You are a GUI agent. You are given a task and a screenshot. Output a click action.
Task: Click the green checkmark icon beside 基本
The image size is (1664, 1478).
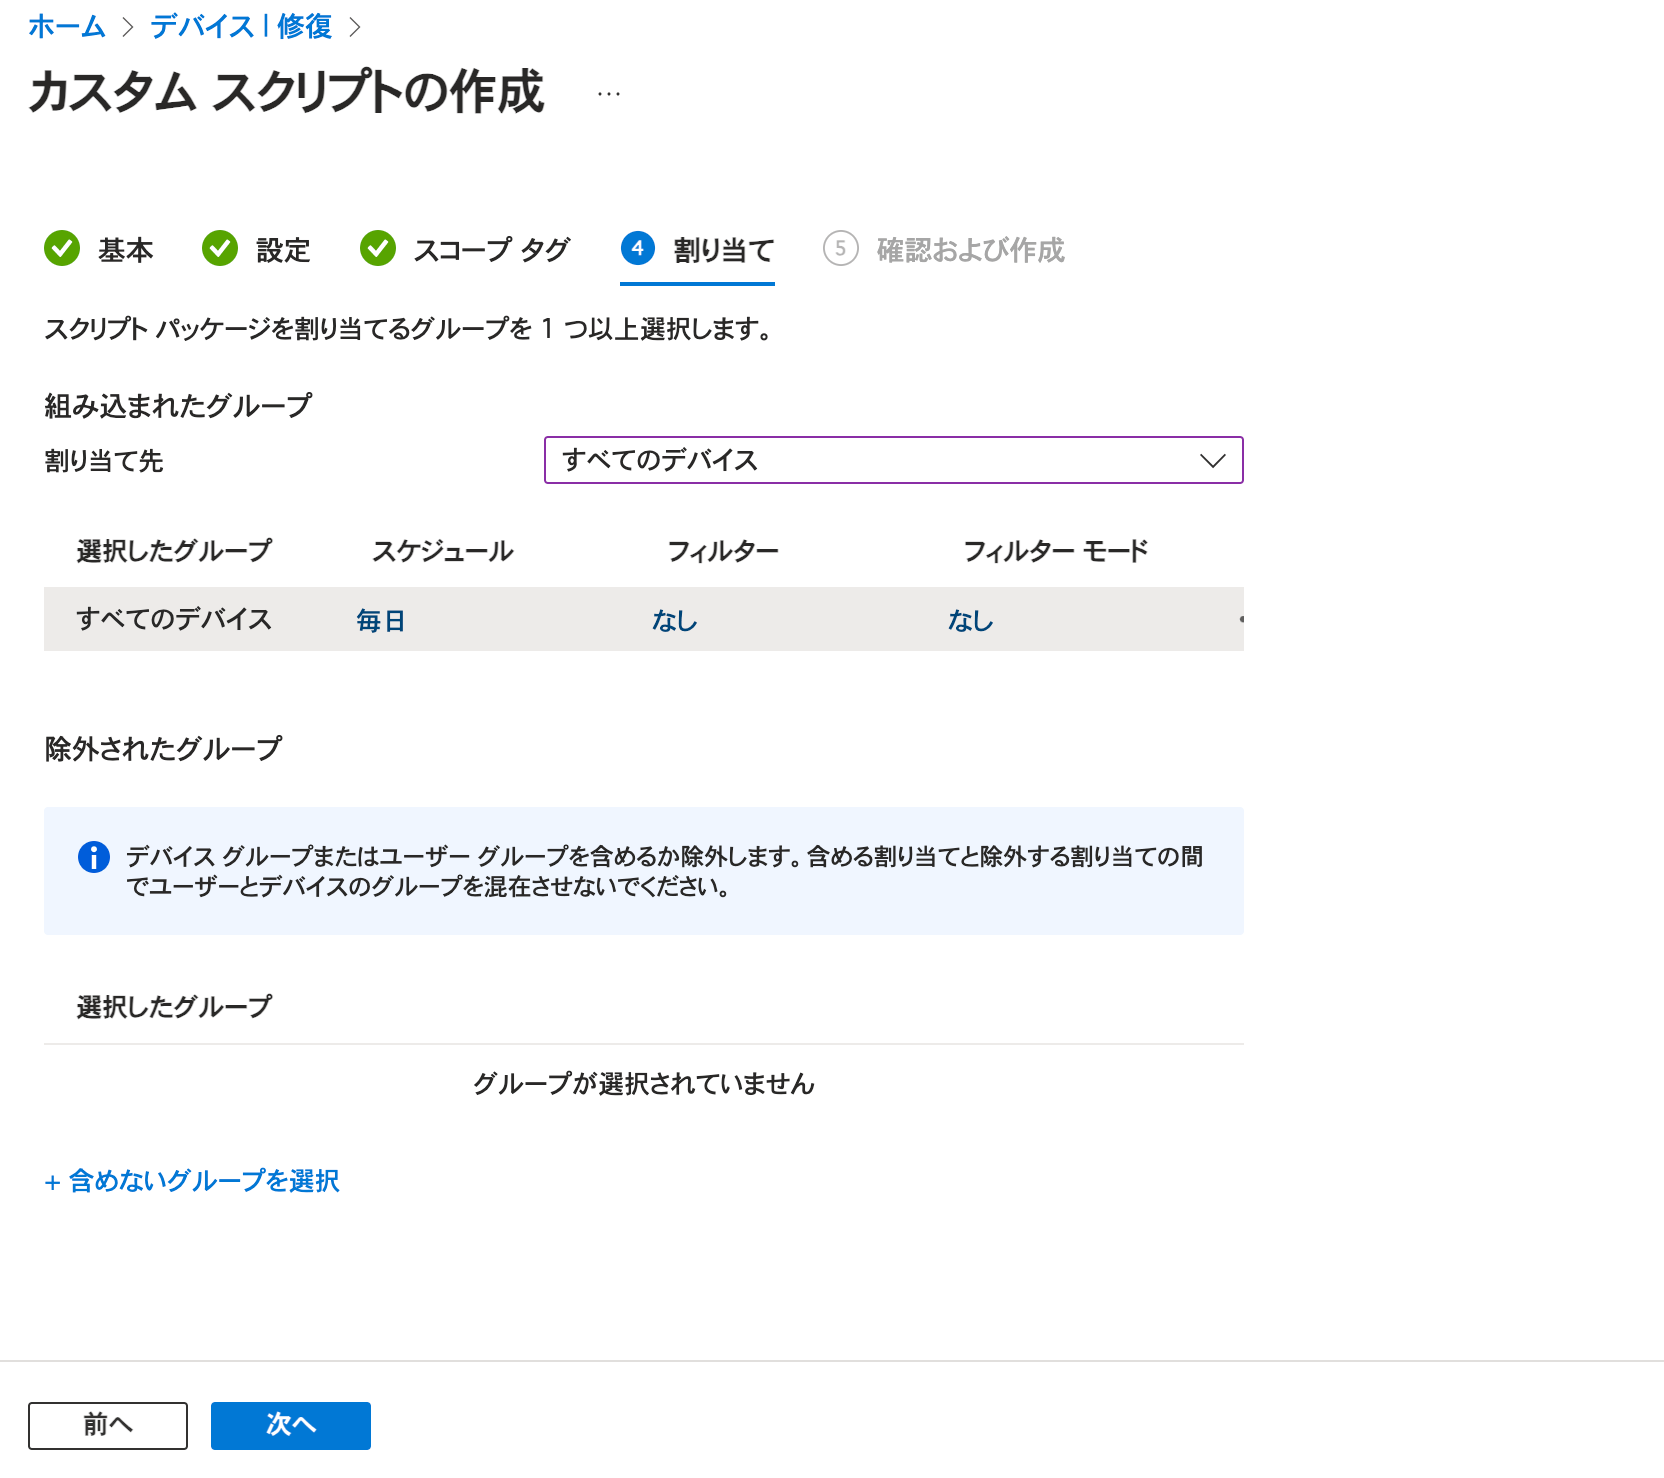pyautogui.click(x=62, y=248)
